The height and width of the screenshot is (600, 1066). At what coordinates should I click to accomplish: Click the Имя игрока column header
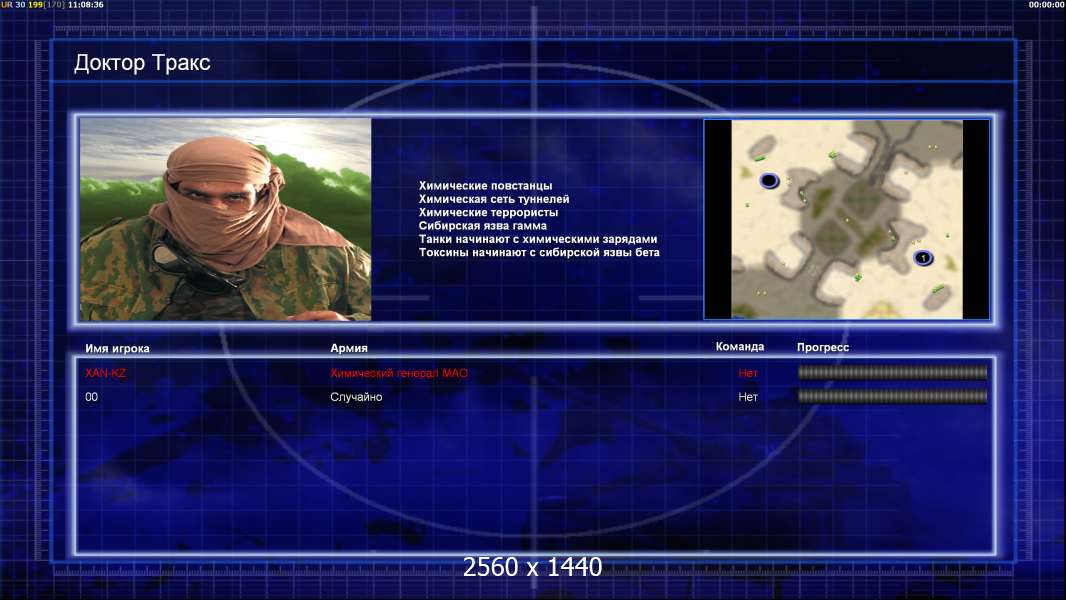pyautogui.click(x=117, y=349)
